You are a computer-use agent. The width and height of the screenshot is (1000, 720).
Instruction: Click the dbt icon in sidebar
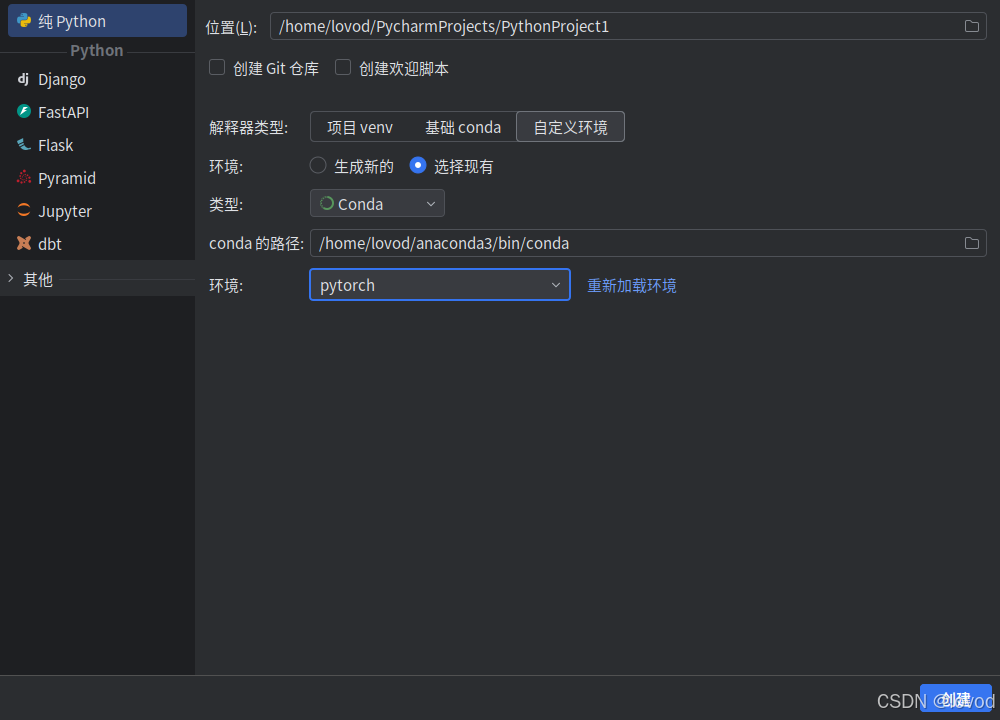[x=24, y=243]
